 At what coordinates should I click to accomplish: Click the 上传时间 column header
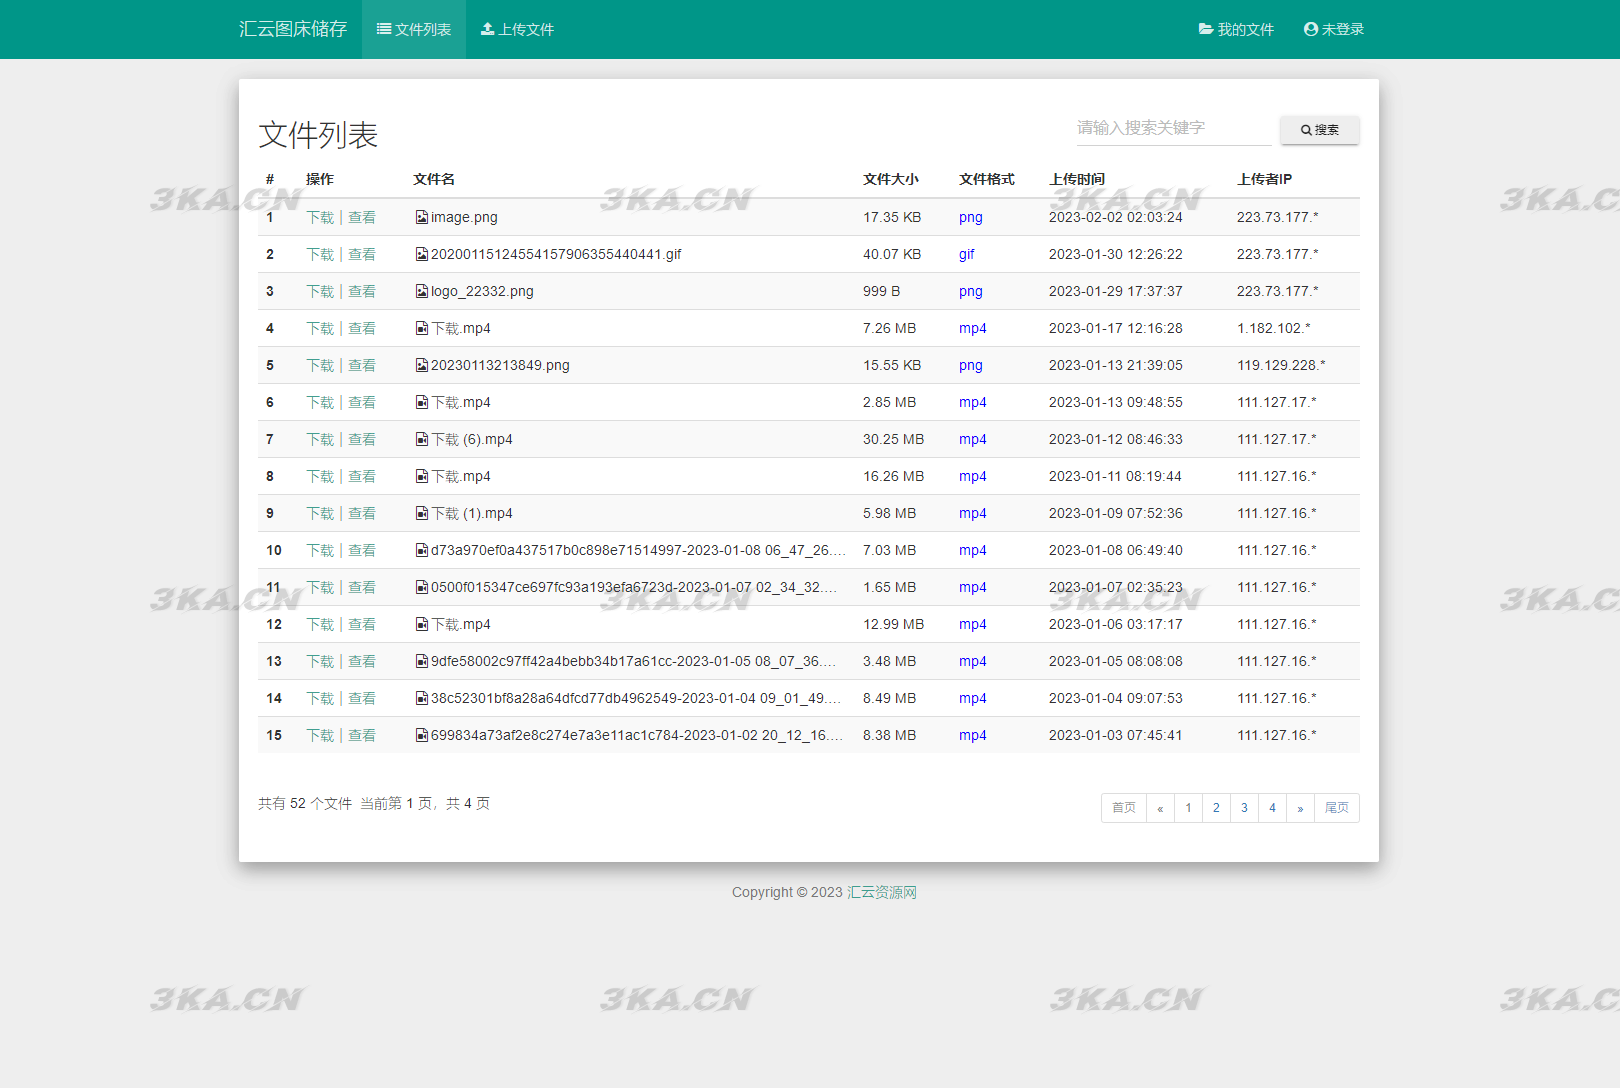click(1077, 179)
